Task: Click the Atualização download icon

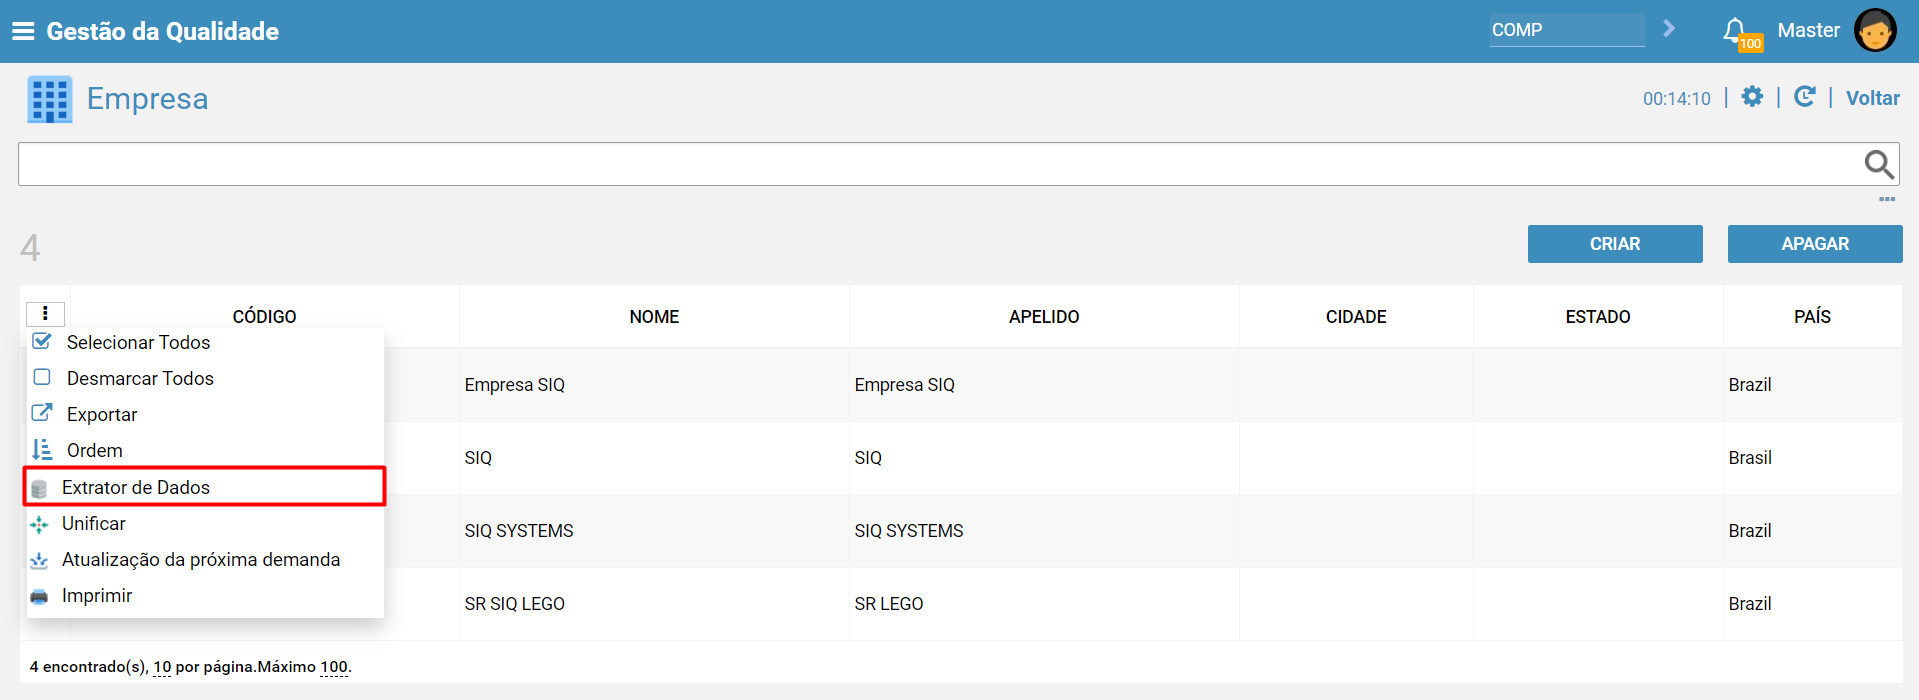Action: [x=39, y=560]
